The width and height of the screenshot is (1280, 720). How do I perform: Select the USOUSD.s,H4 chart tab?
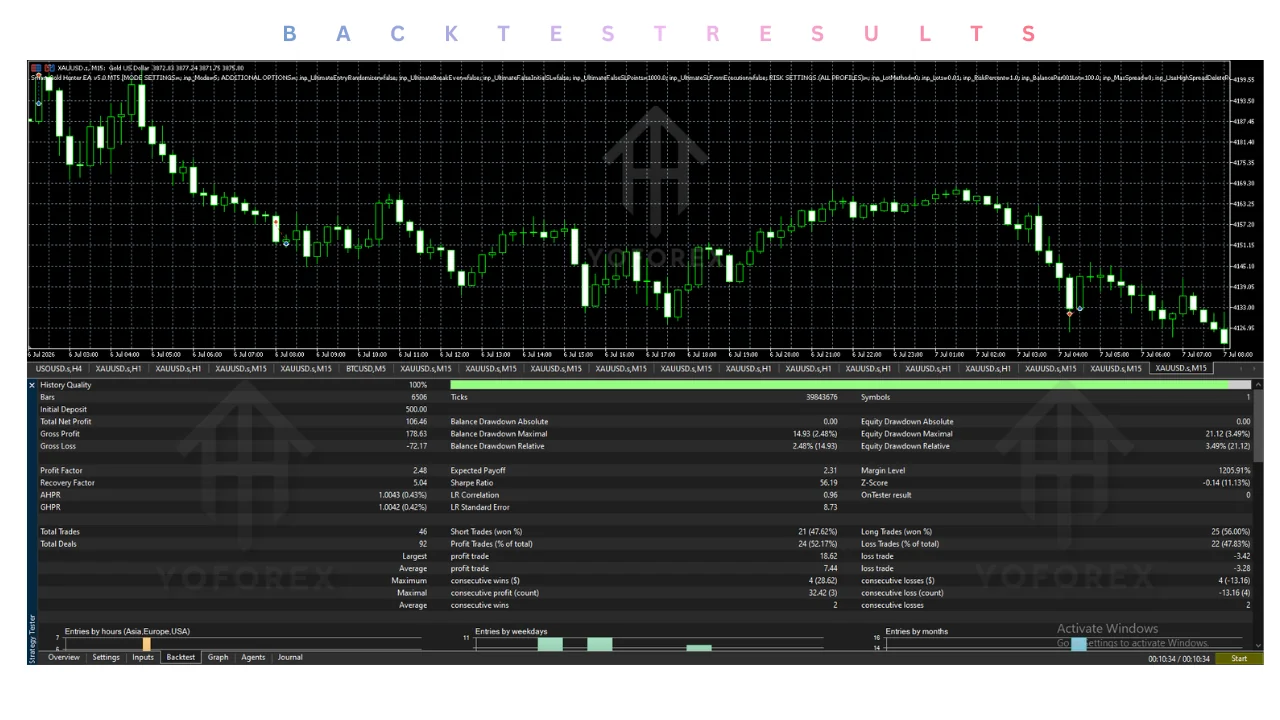[59, 368]
